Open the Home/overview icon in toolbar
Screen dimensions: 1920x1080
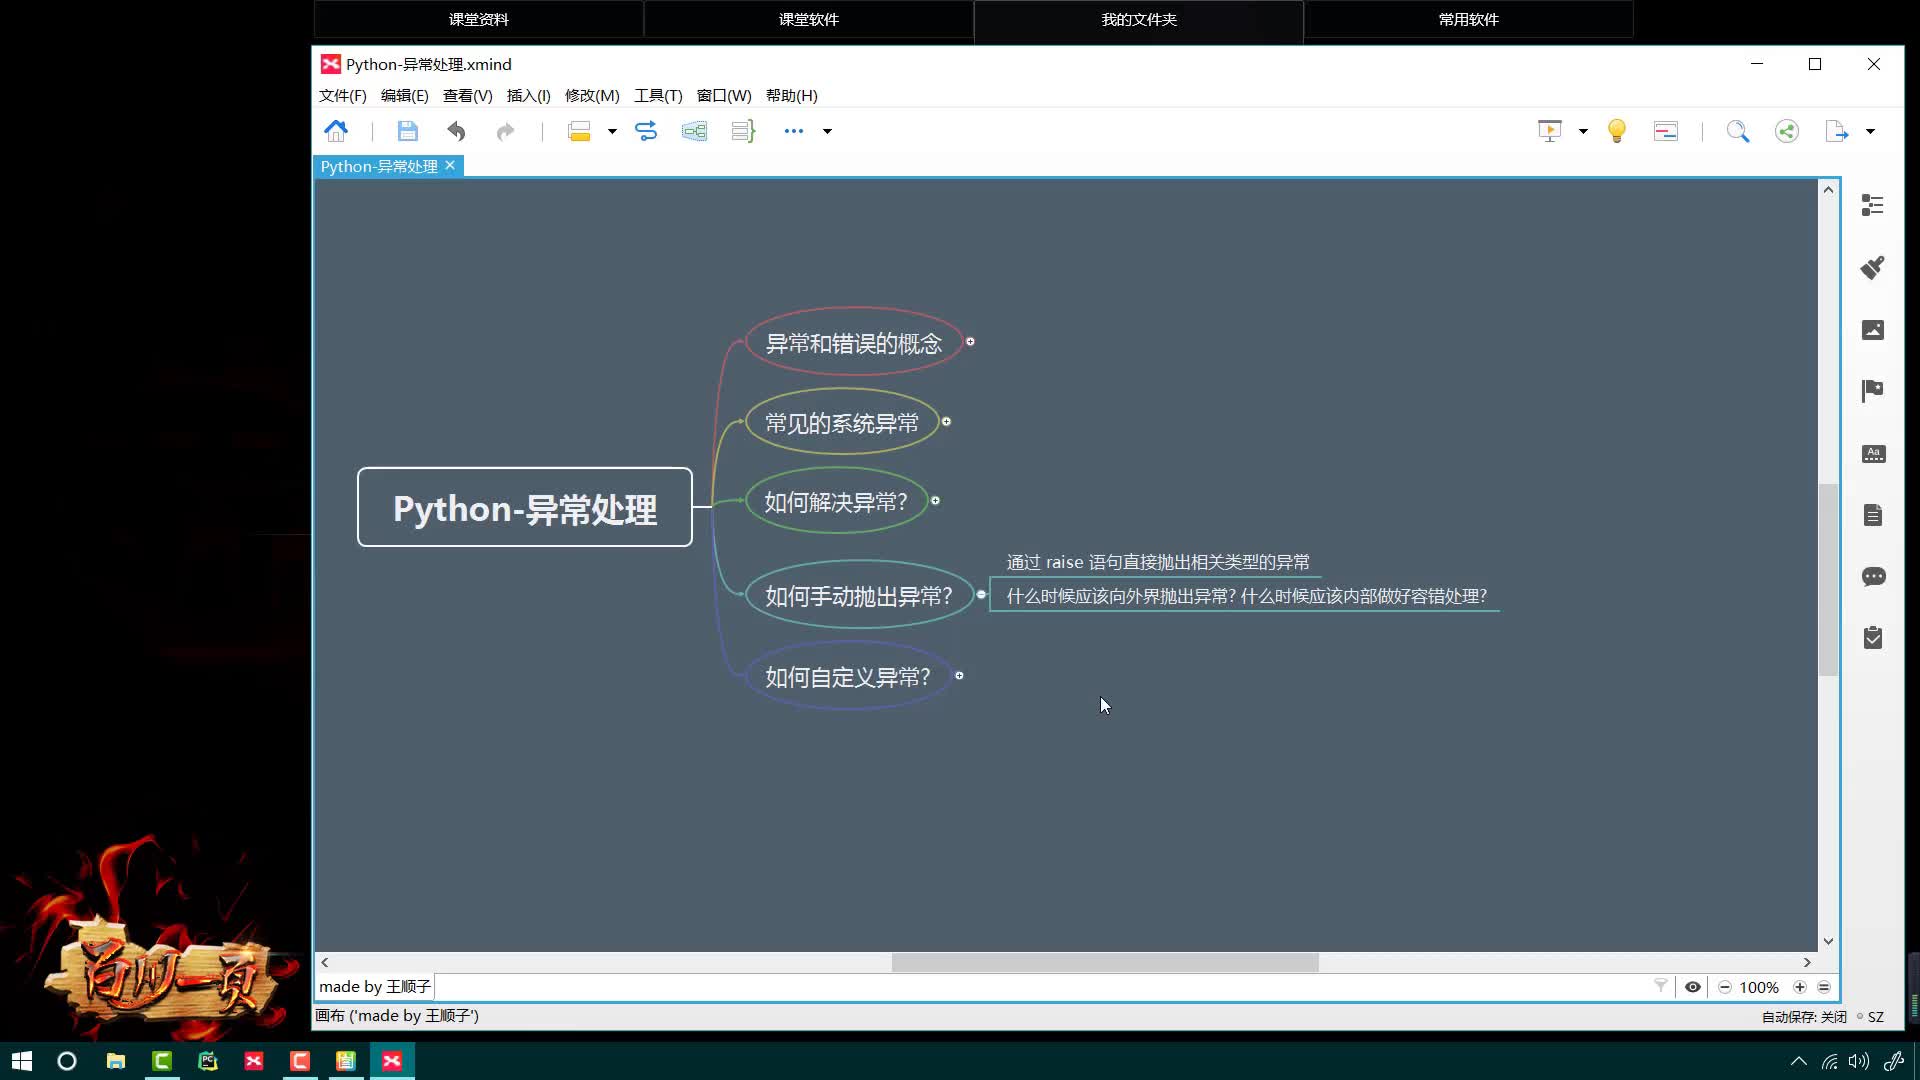point(336,131)
